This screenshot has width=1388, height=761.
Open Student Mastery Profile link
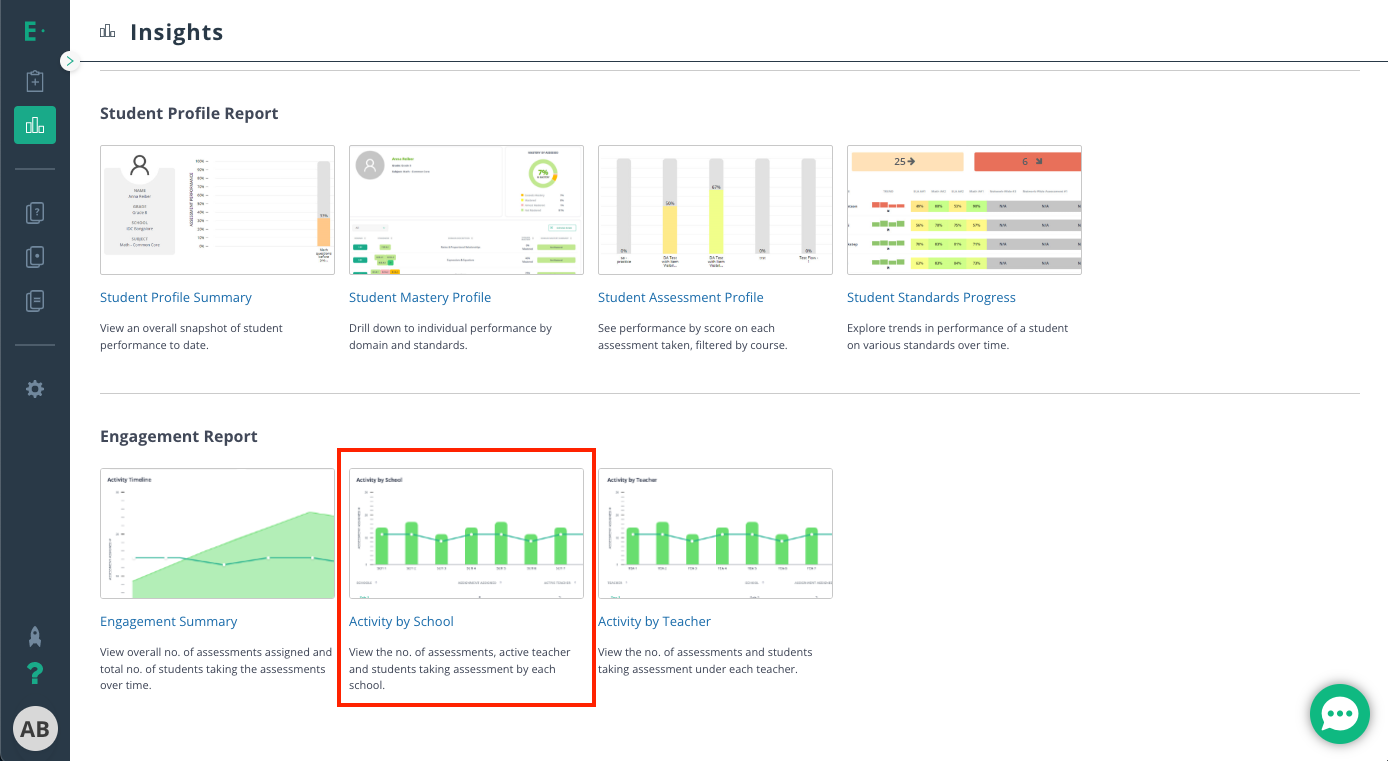[x=420, y=297]
